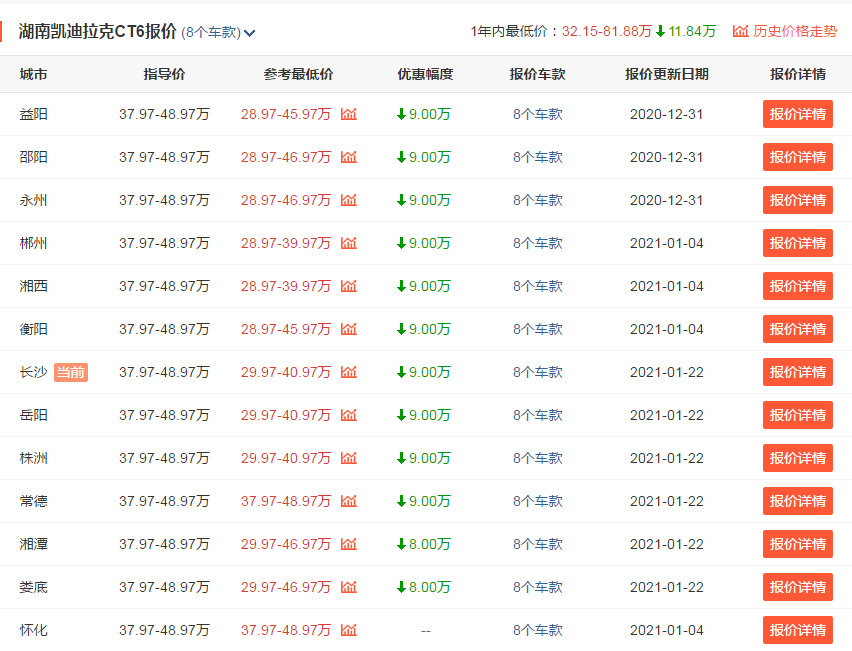Click the 当前 badge beside 长沙
The image size is (852, 651).
(x=71, y=372)
